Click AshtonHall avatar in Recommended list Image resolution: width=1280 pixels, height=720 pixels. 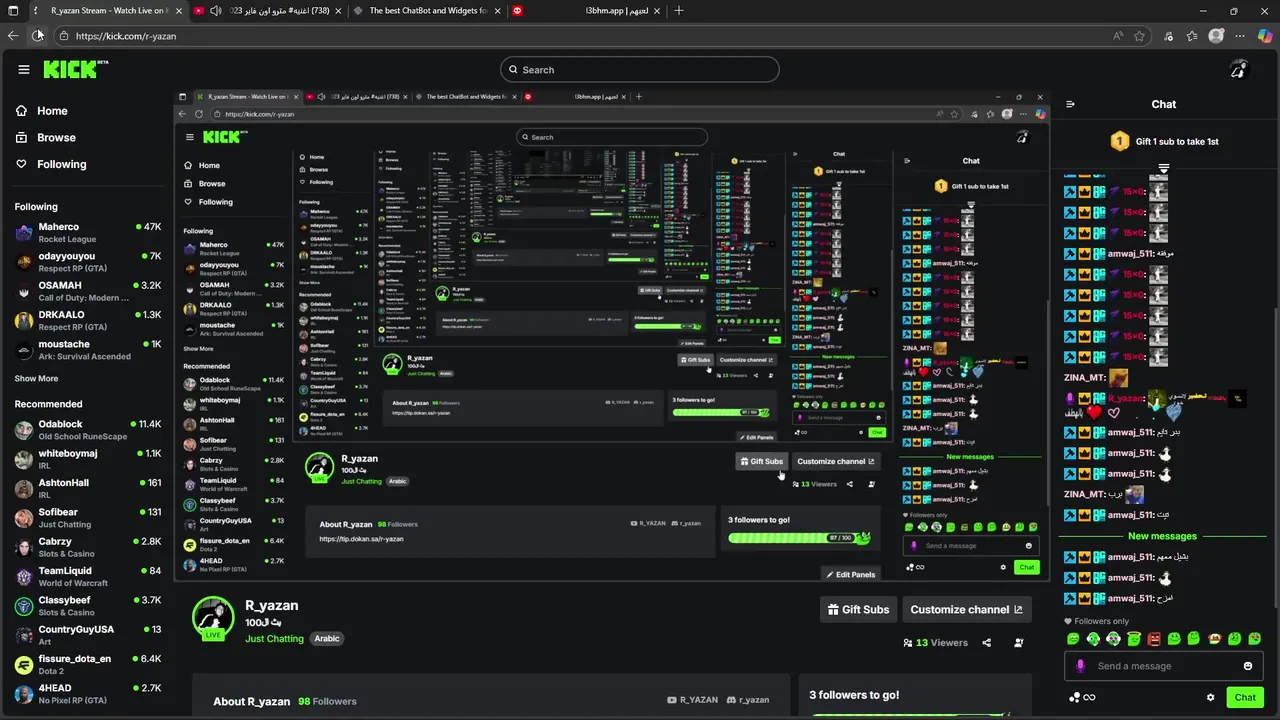point(24,488)
